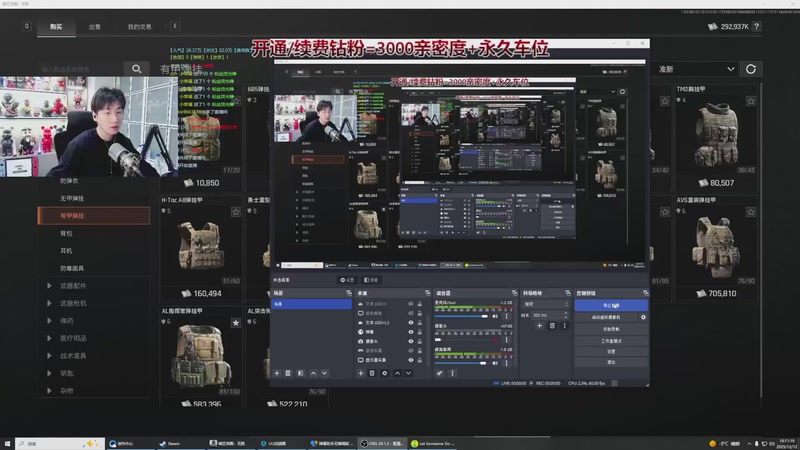Viewport: 800px width, 450px height.
Task: Open three-dot menu for the 桌面音频 channel
Action: (x=507, y=363)
